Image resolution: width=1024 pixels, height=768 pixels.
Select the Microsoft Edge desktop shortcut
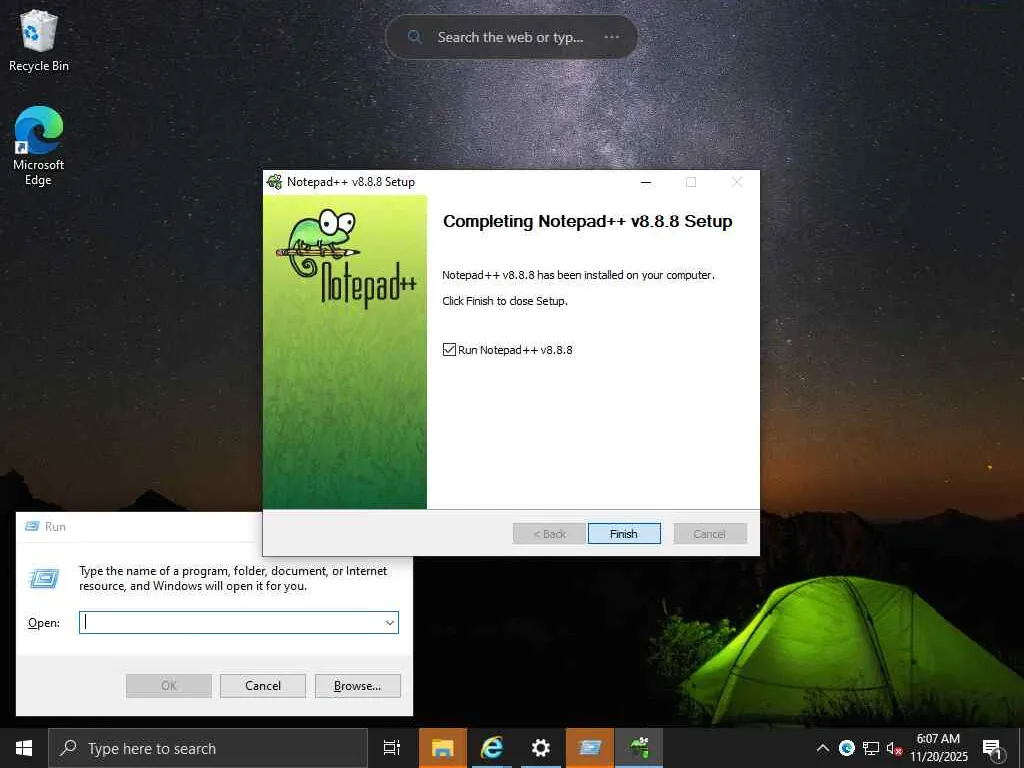39,146
